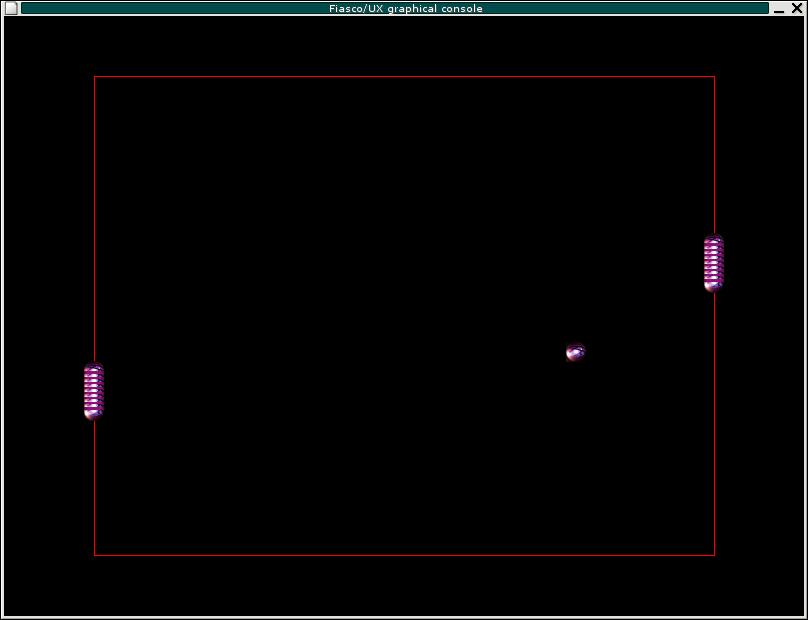Click the red right border below the paddle

click(x=714, y=420)
